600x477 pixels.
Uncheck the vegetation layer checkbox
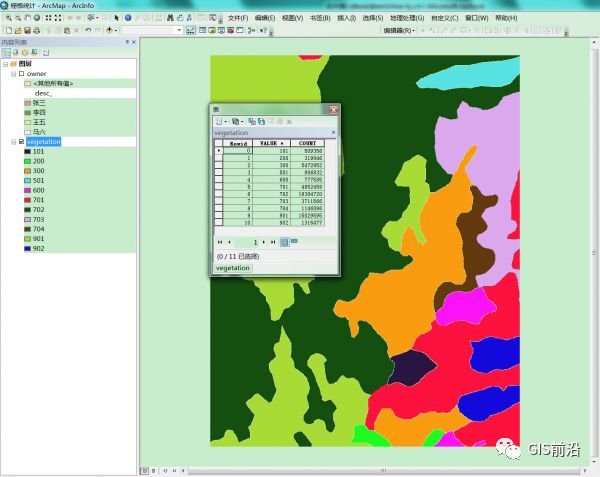(x=21, y=142)
